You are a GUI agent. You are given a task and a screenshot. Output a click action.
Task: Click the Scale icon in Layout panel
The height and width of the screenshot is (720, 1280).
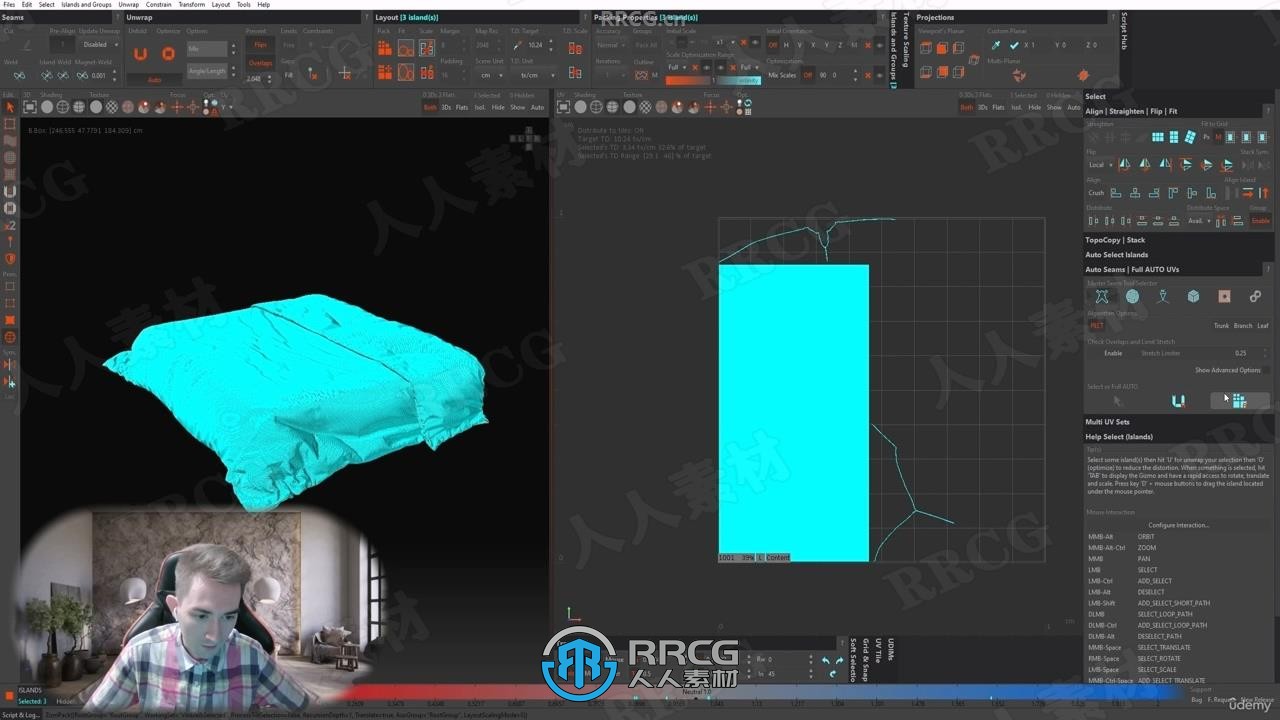coord(427,50)
